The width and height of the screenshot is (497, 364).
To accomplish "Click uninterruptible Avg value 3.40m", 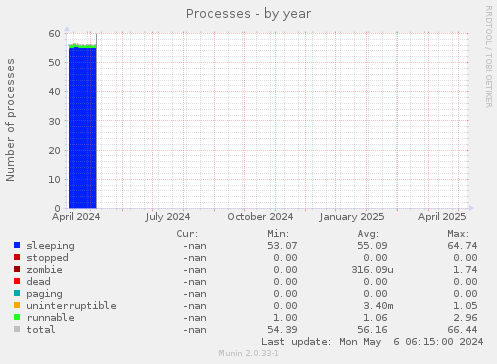I will click(378, 306).
